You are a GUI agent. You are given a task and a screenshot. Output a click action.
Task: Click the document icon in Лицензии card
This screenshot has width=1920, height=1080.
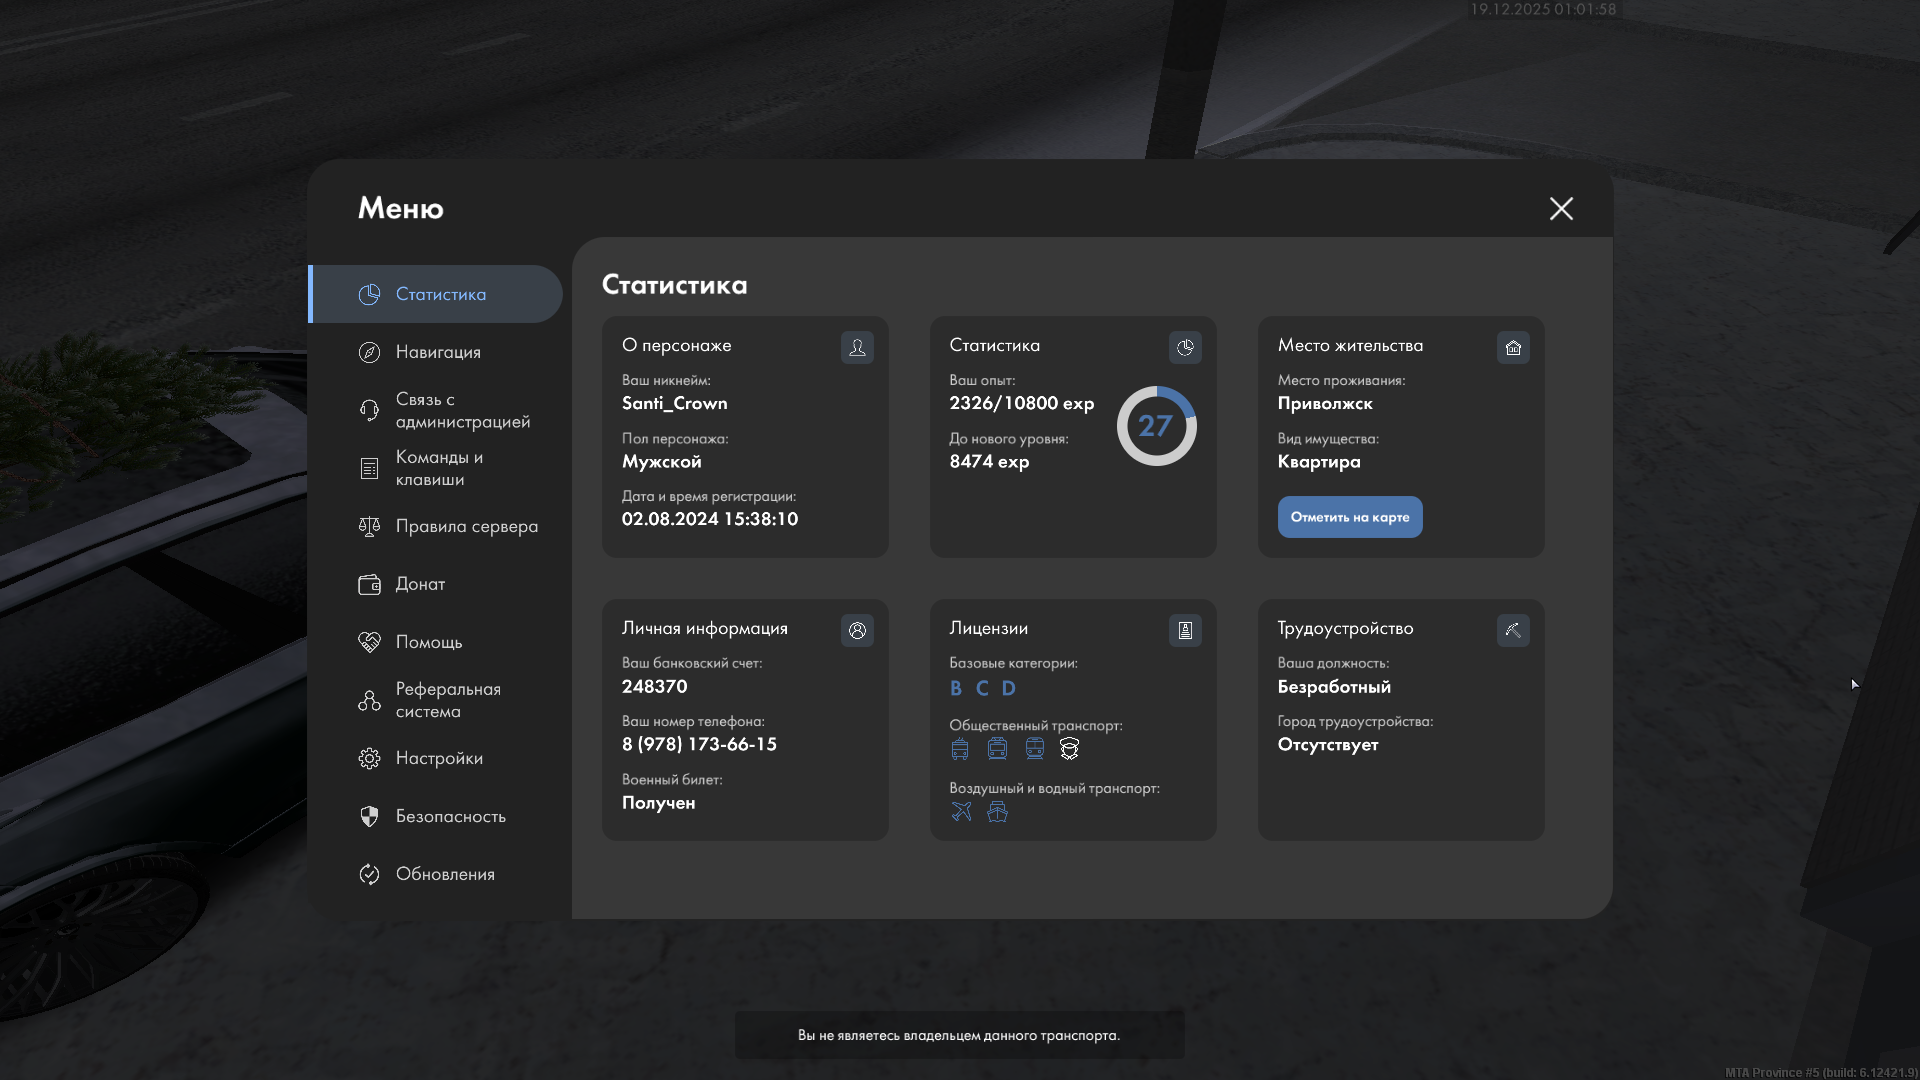pos(1185,630)
